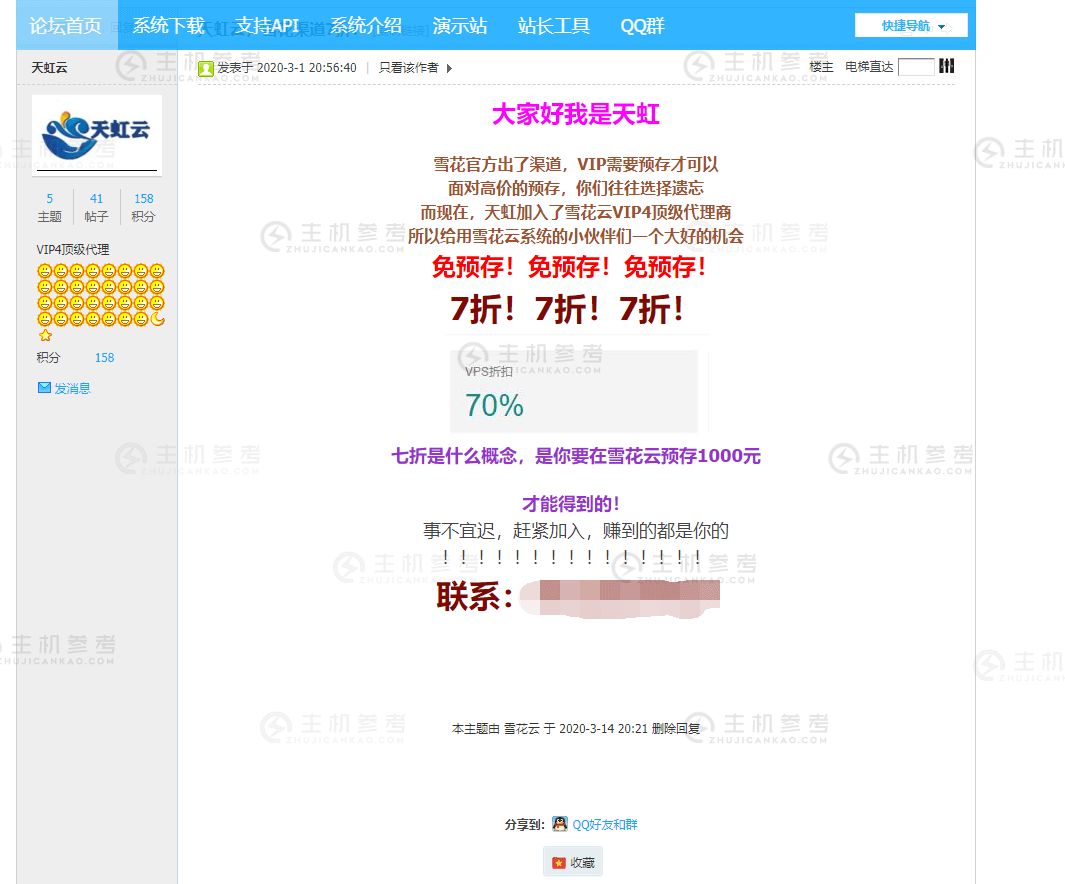Select the 158 points value beside 积分

click(x=105, y=358)
